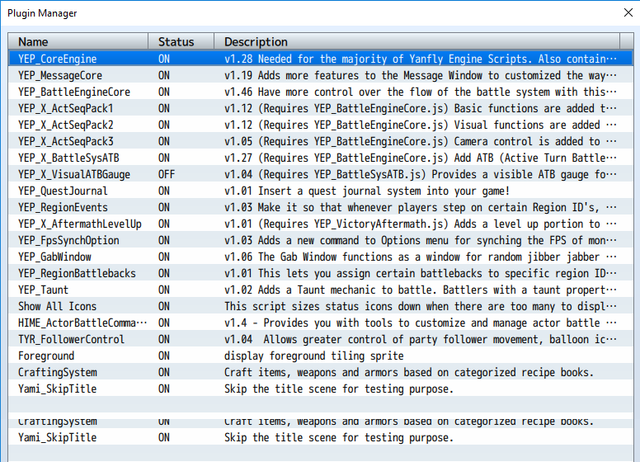640x462 pixels.
Task: Select the YEP_MessageCore plugin name
Action: 60,76
